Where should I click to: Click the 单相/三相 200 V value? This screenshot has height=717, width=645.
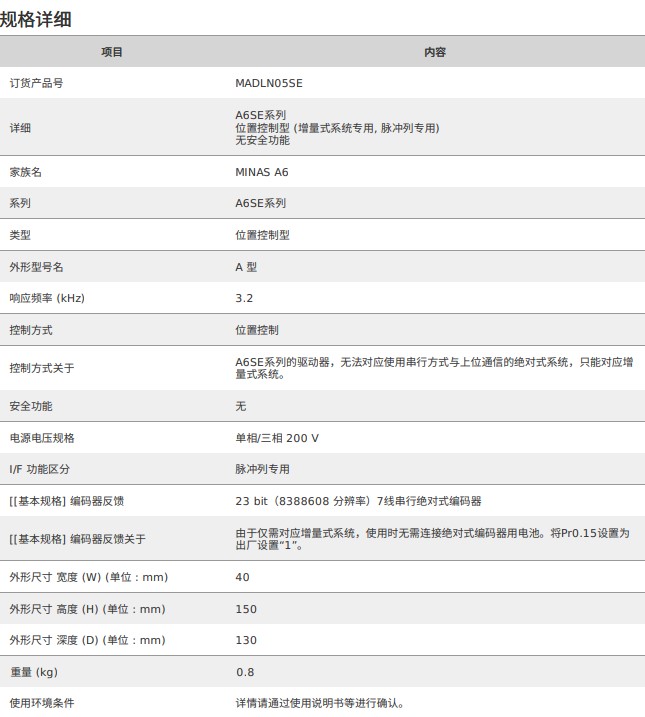277,438
